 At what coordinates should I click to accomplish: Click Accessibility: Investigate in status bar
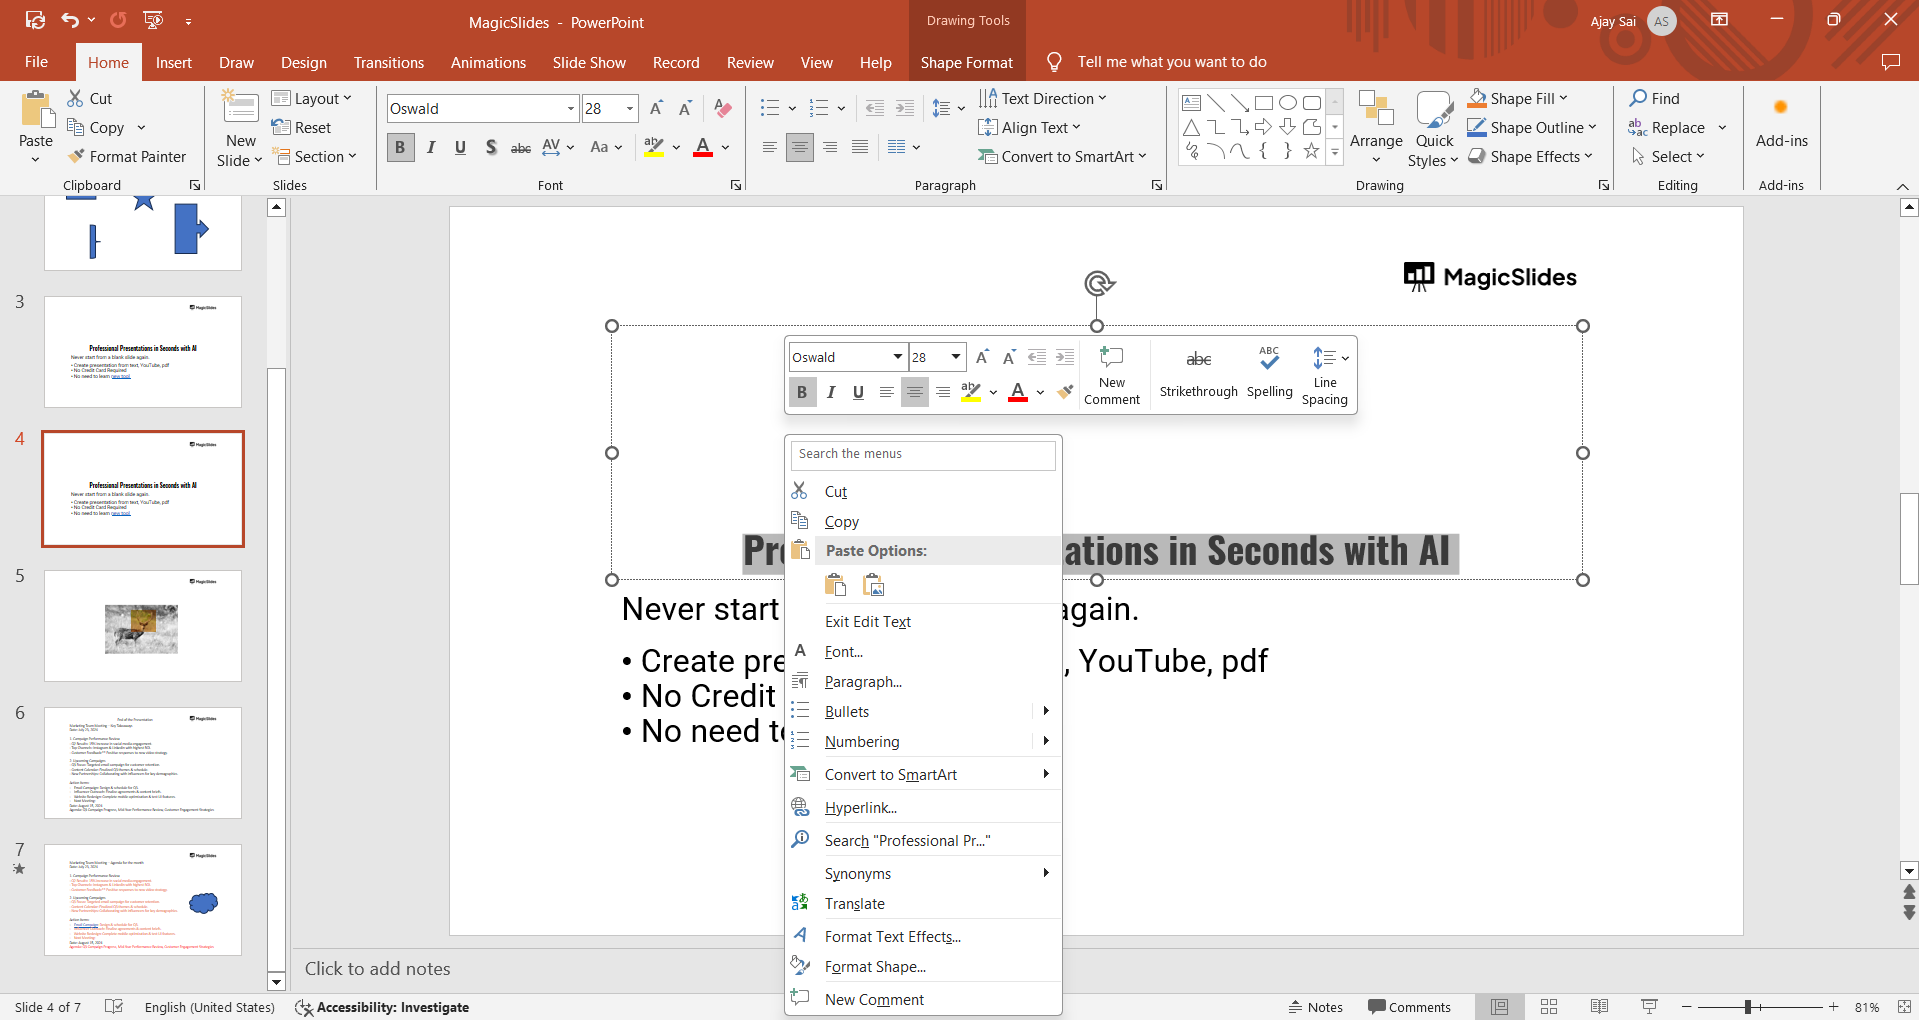[x=383, y=1007]
